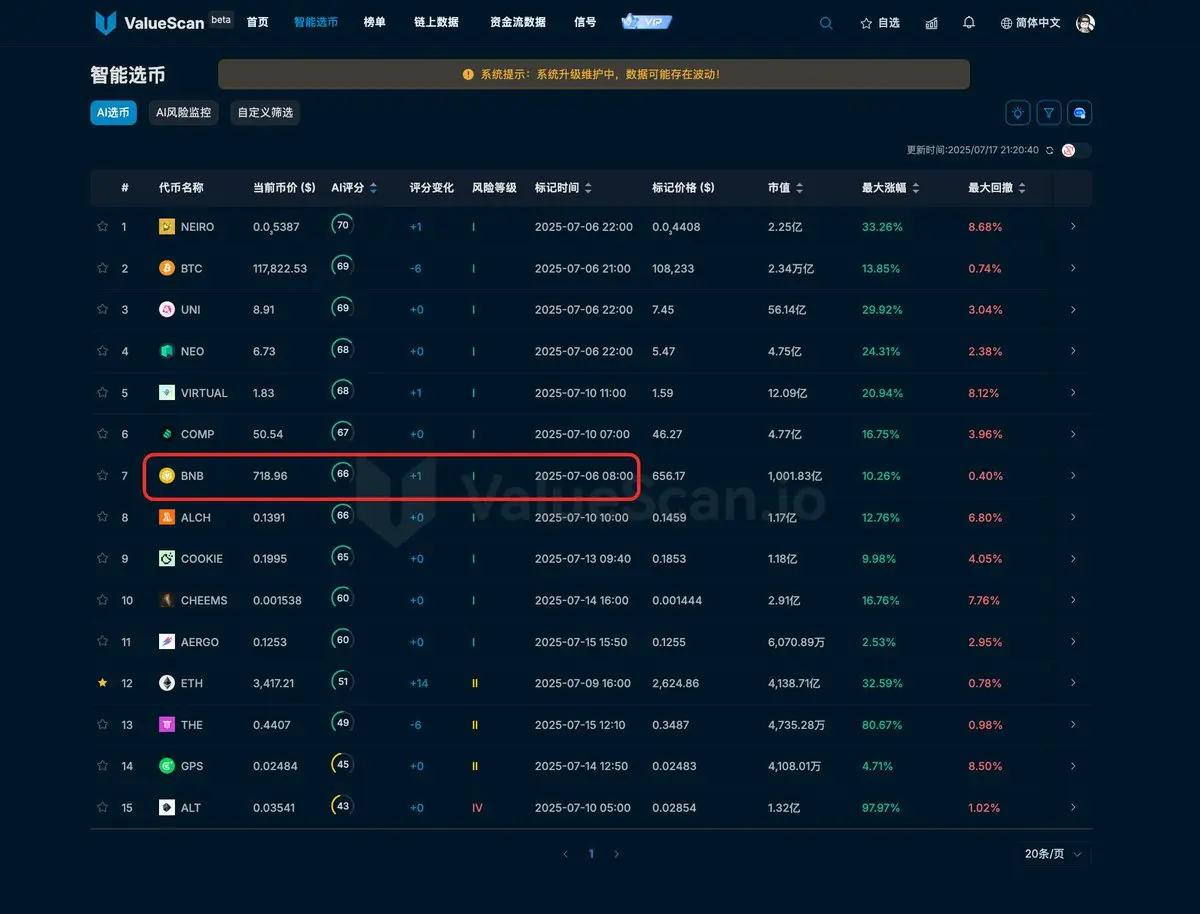Open 自选 watchlist link
Viewport: 1200px width, 914px height.
pyautogui.click(x=880, y=23)
